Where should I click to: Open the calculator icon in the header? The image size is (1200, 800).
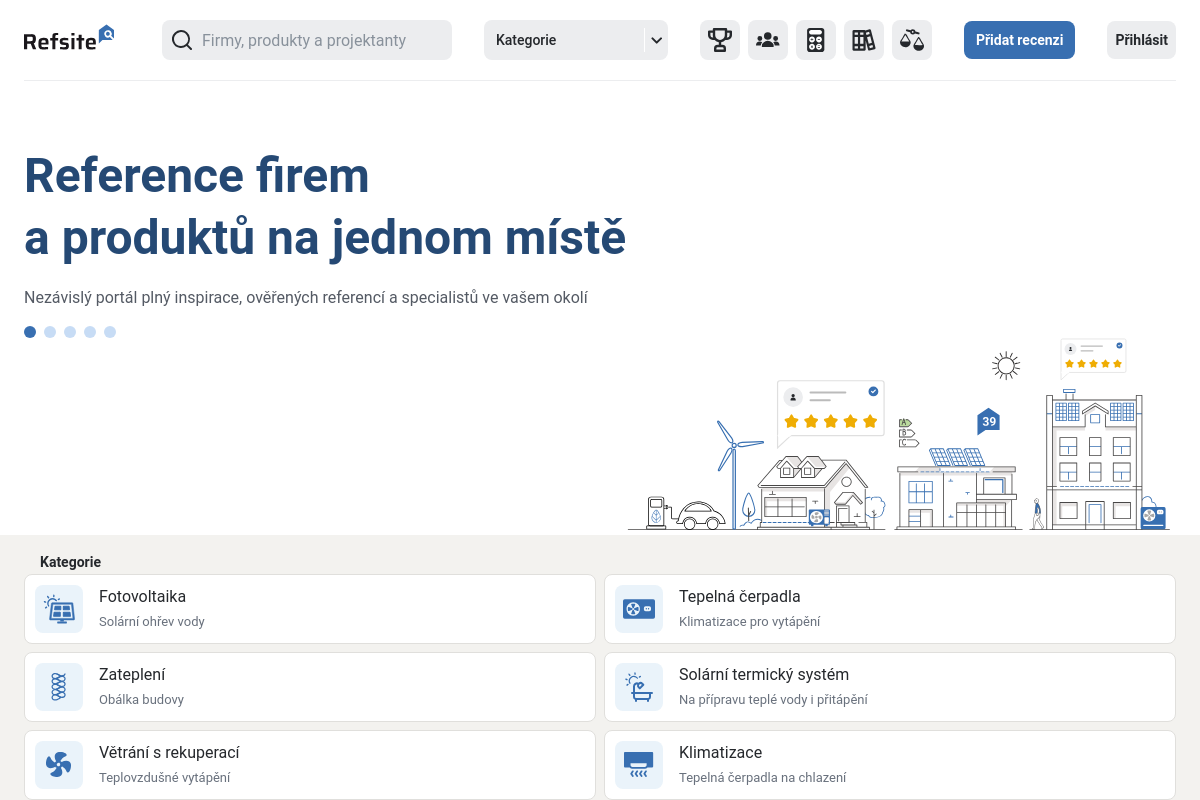coord(815,40)
